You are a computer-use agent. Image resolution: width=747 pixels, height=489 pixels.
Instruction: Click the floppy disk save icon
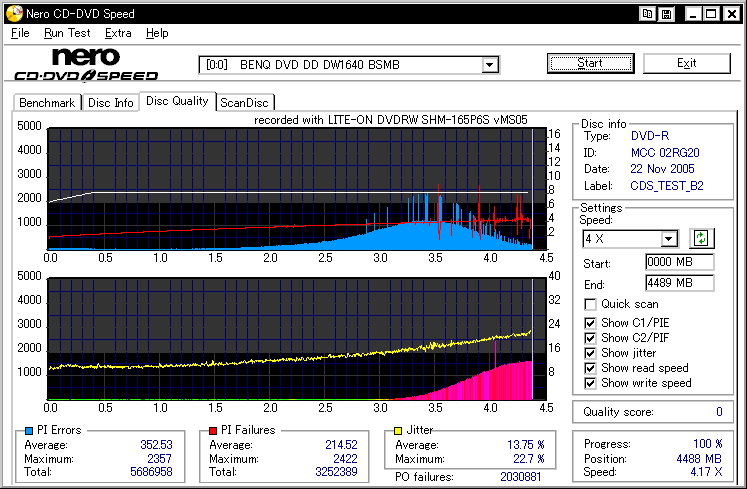667,14
